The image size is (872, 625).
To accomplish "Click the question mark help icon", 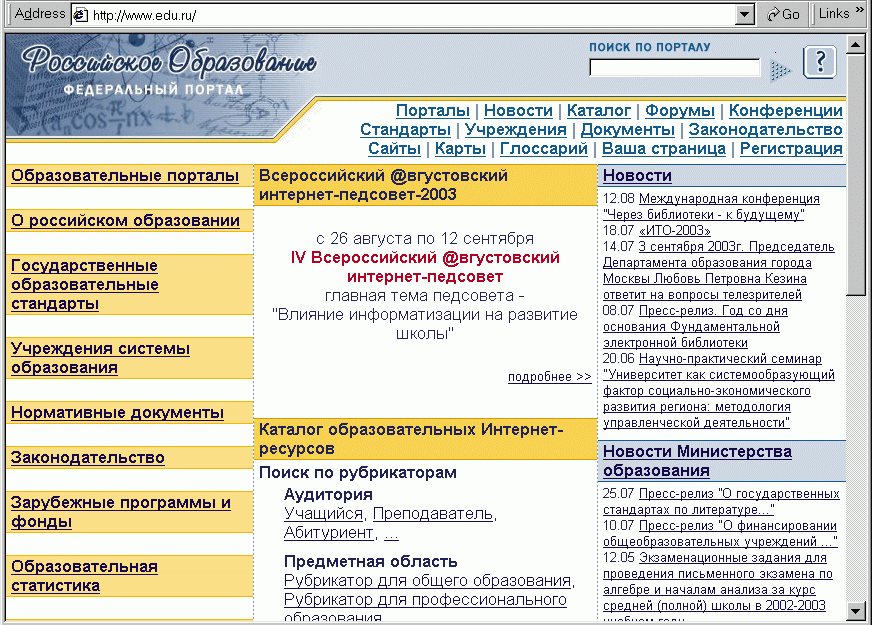I will pos(819,62).
